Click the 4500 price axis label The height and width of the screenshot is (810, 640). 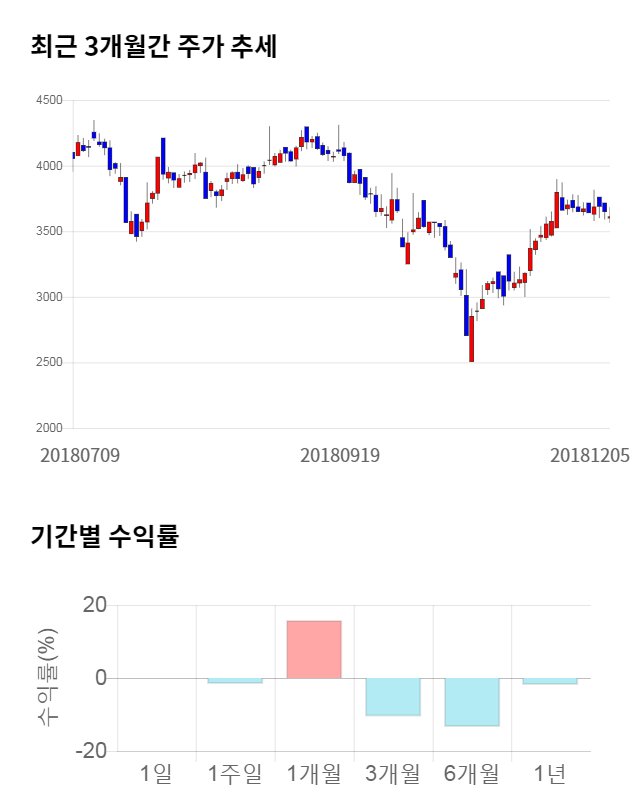[48, 100]
